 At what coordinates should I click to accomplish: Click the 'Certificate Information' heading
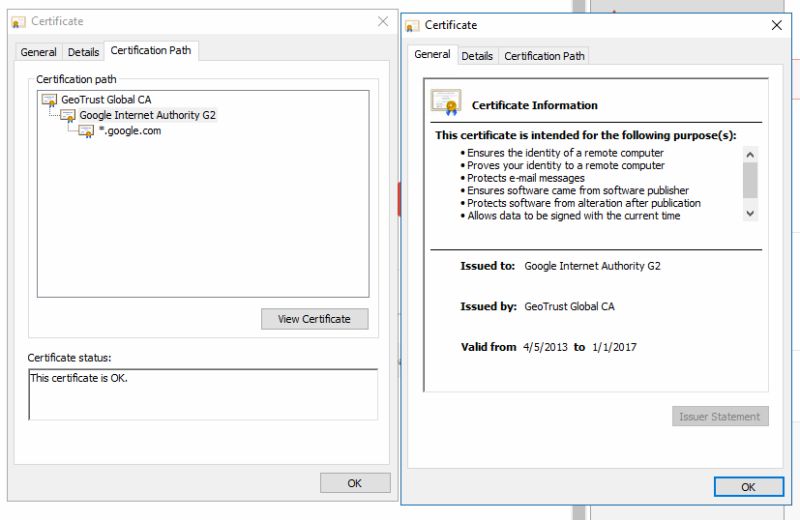click(535, 105)
